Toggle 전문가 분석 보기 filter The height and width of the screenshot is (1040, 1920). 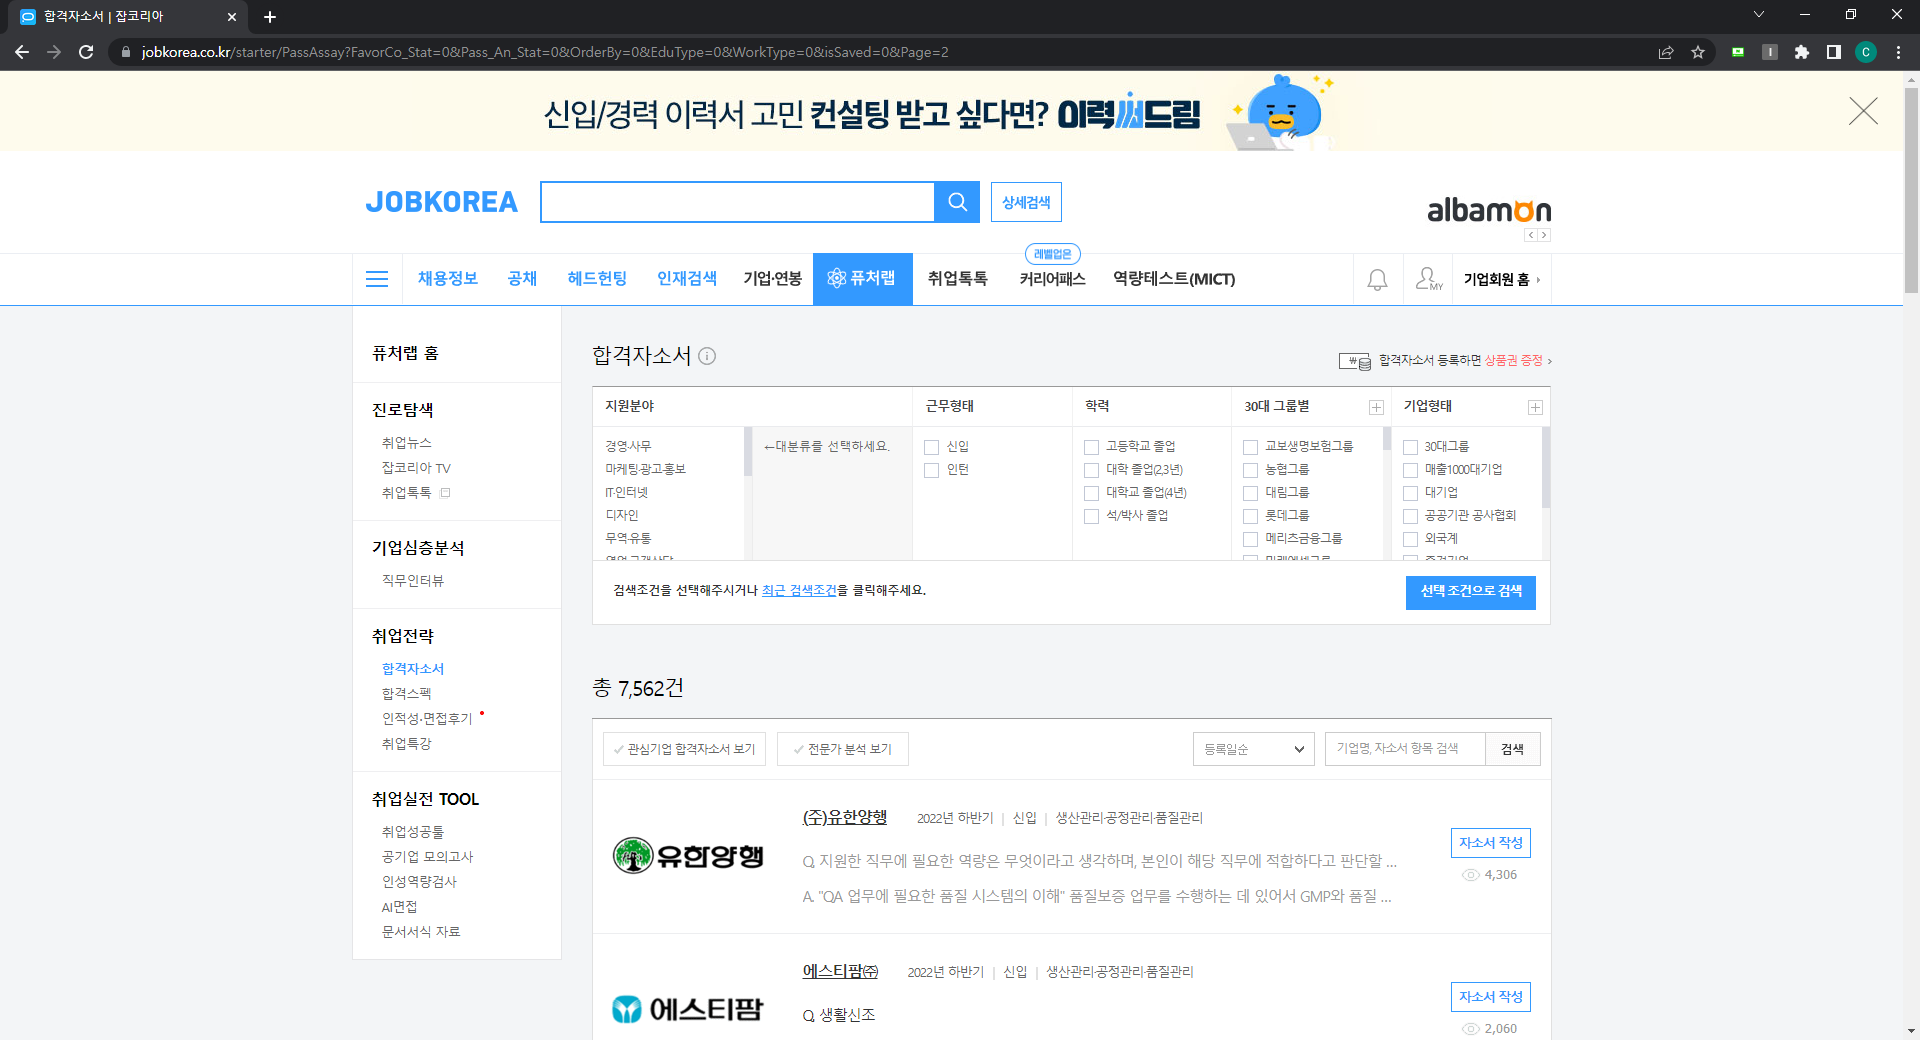[x=843, y=749]
